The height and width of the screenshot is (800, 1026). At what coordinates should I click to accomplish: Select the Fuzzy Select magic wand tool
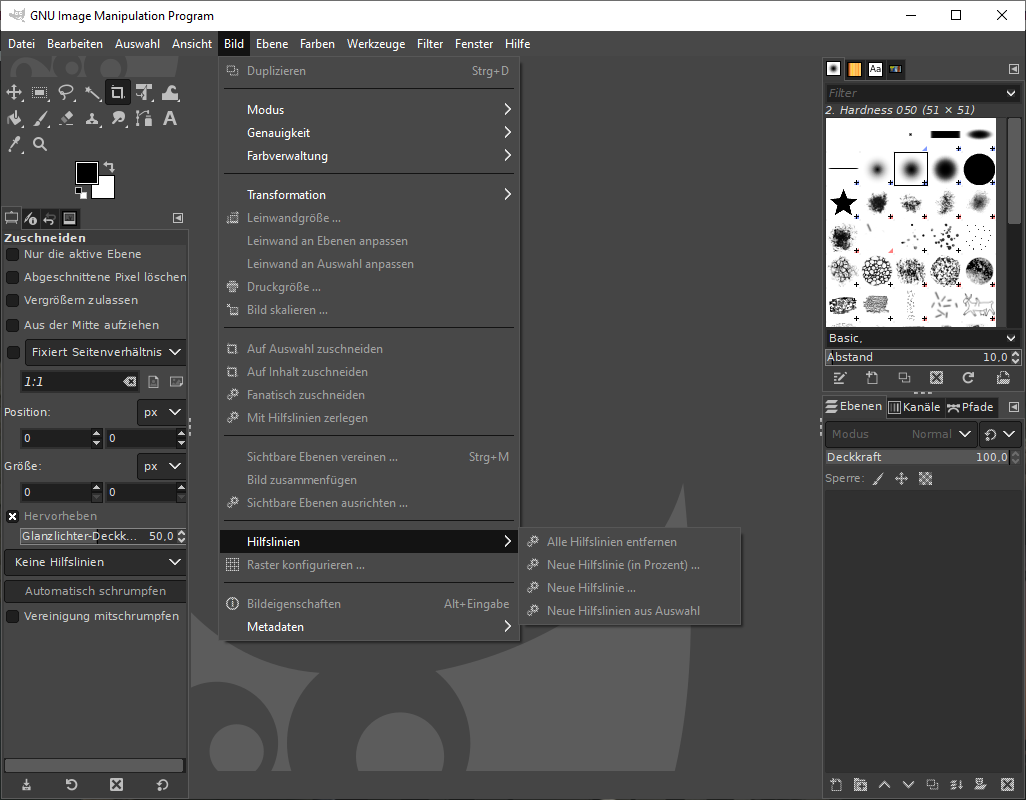92,93
